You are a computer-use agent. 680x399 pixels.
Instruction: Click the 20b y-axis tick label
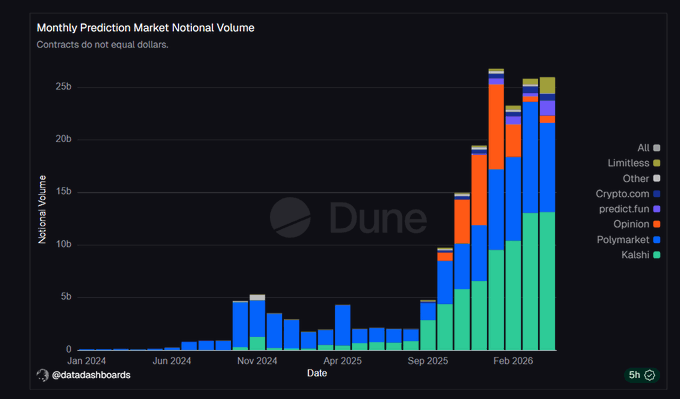[63, 139]
